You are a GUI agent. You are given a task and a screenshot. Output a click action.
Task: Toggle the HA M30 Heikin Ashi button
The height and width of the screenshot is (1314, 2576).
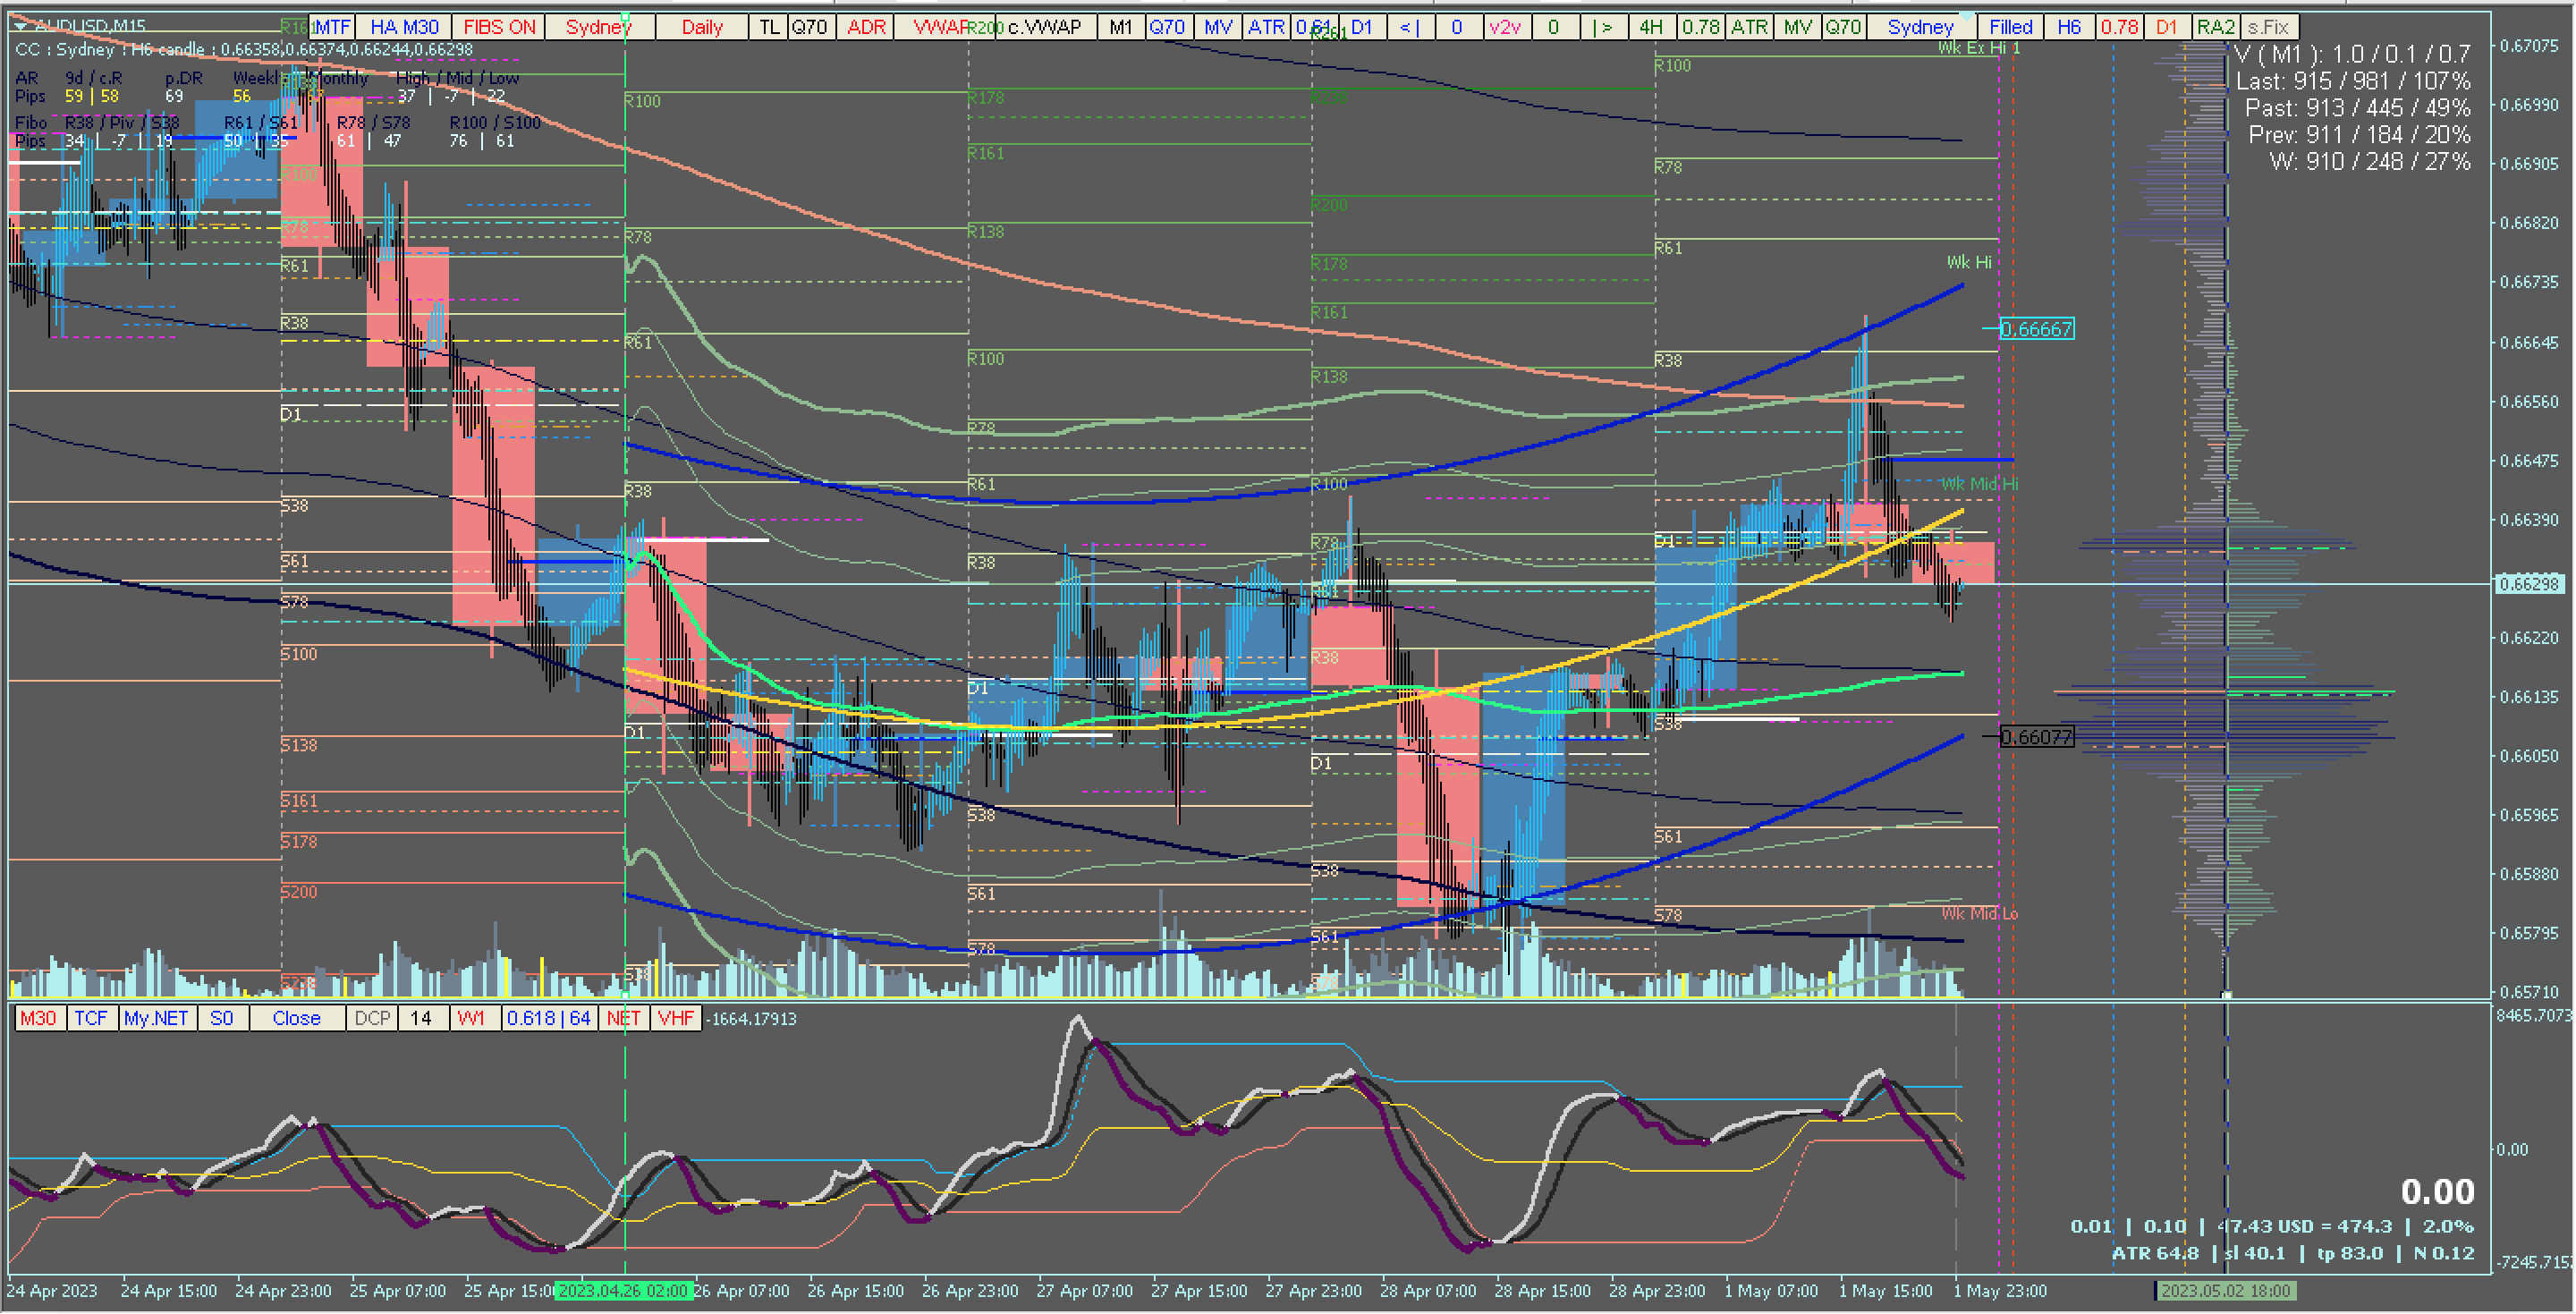tap(404, 27)
